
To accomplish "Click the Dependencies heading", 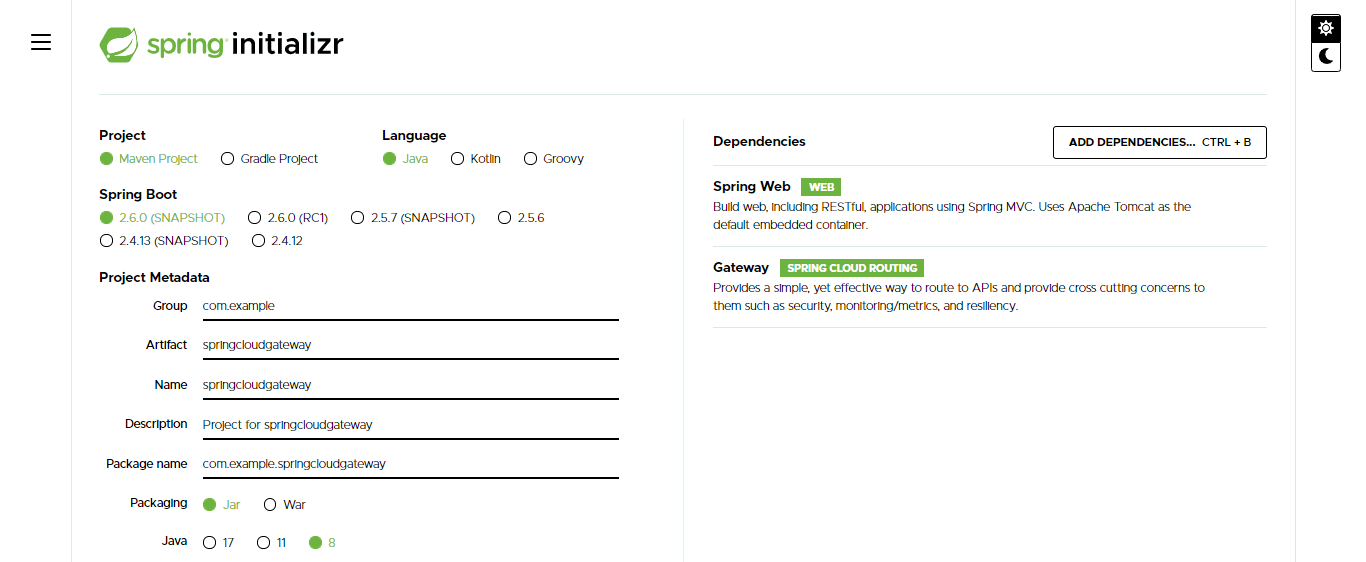I will pos(759,142).
